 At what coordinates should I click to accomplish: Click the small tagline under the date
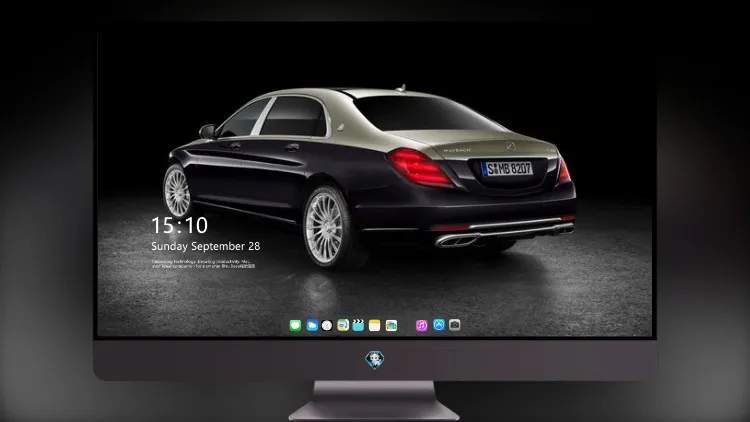(203, 264)
